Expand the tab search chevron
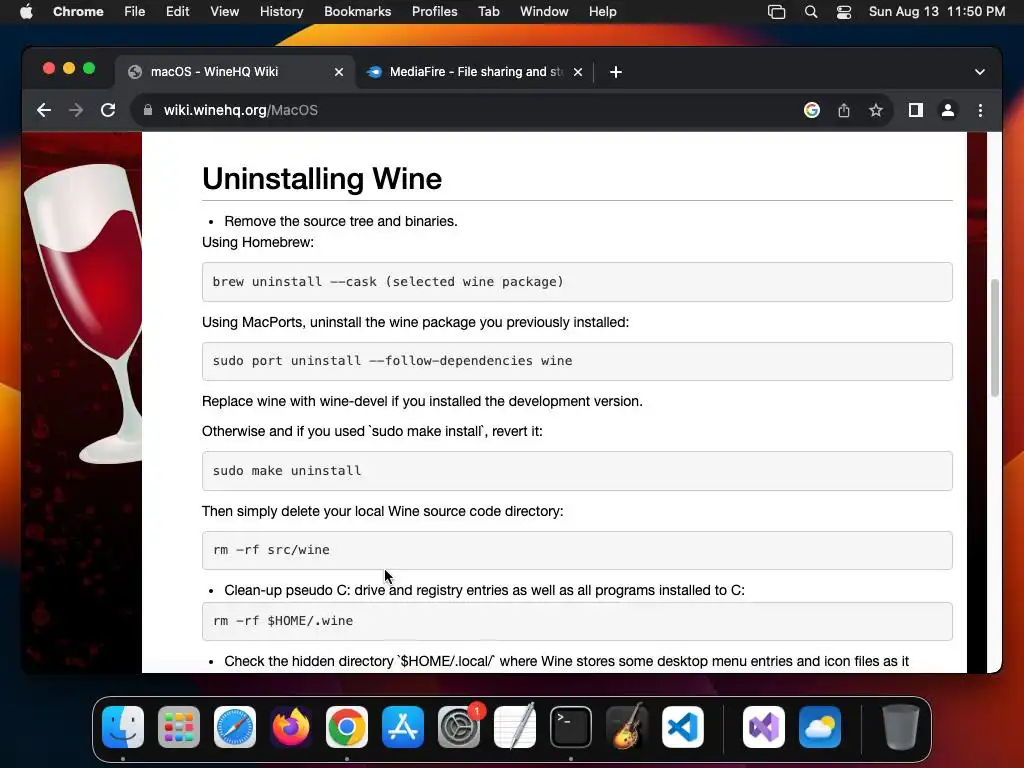Image resolution: width=1024 pixels, height=768 pixels. (x=980, y=72)
